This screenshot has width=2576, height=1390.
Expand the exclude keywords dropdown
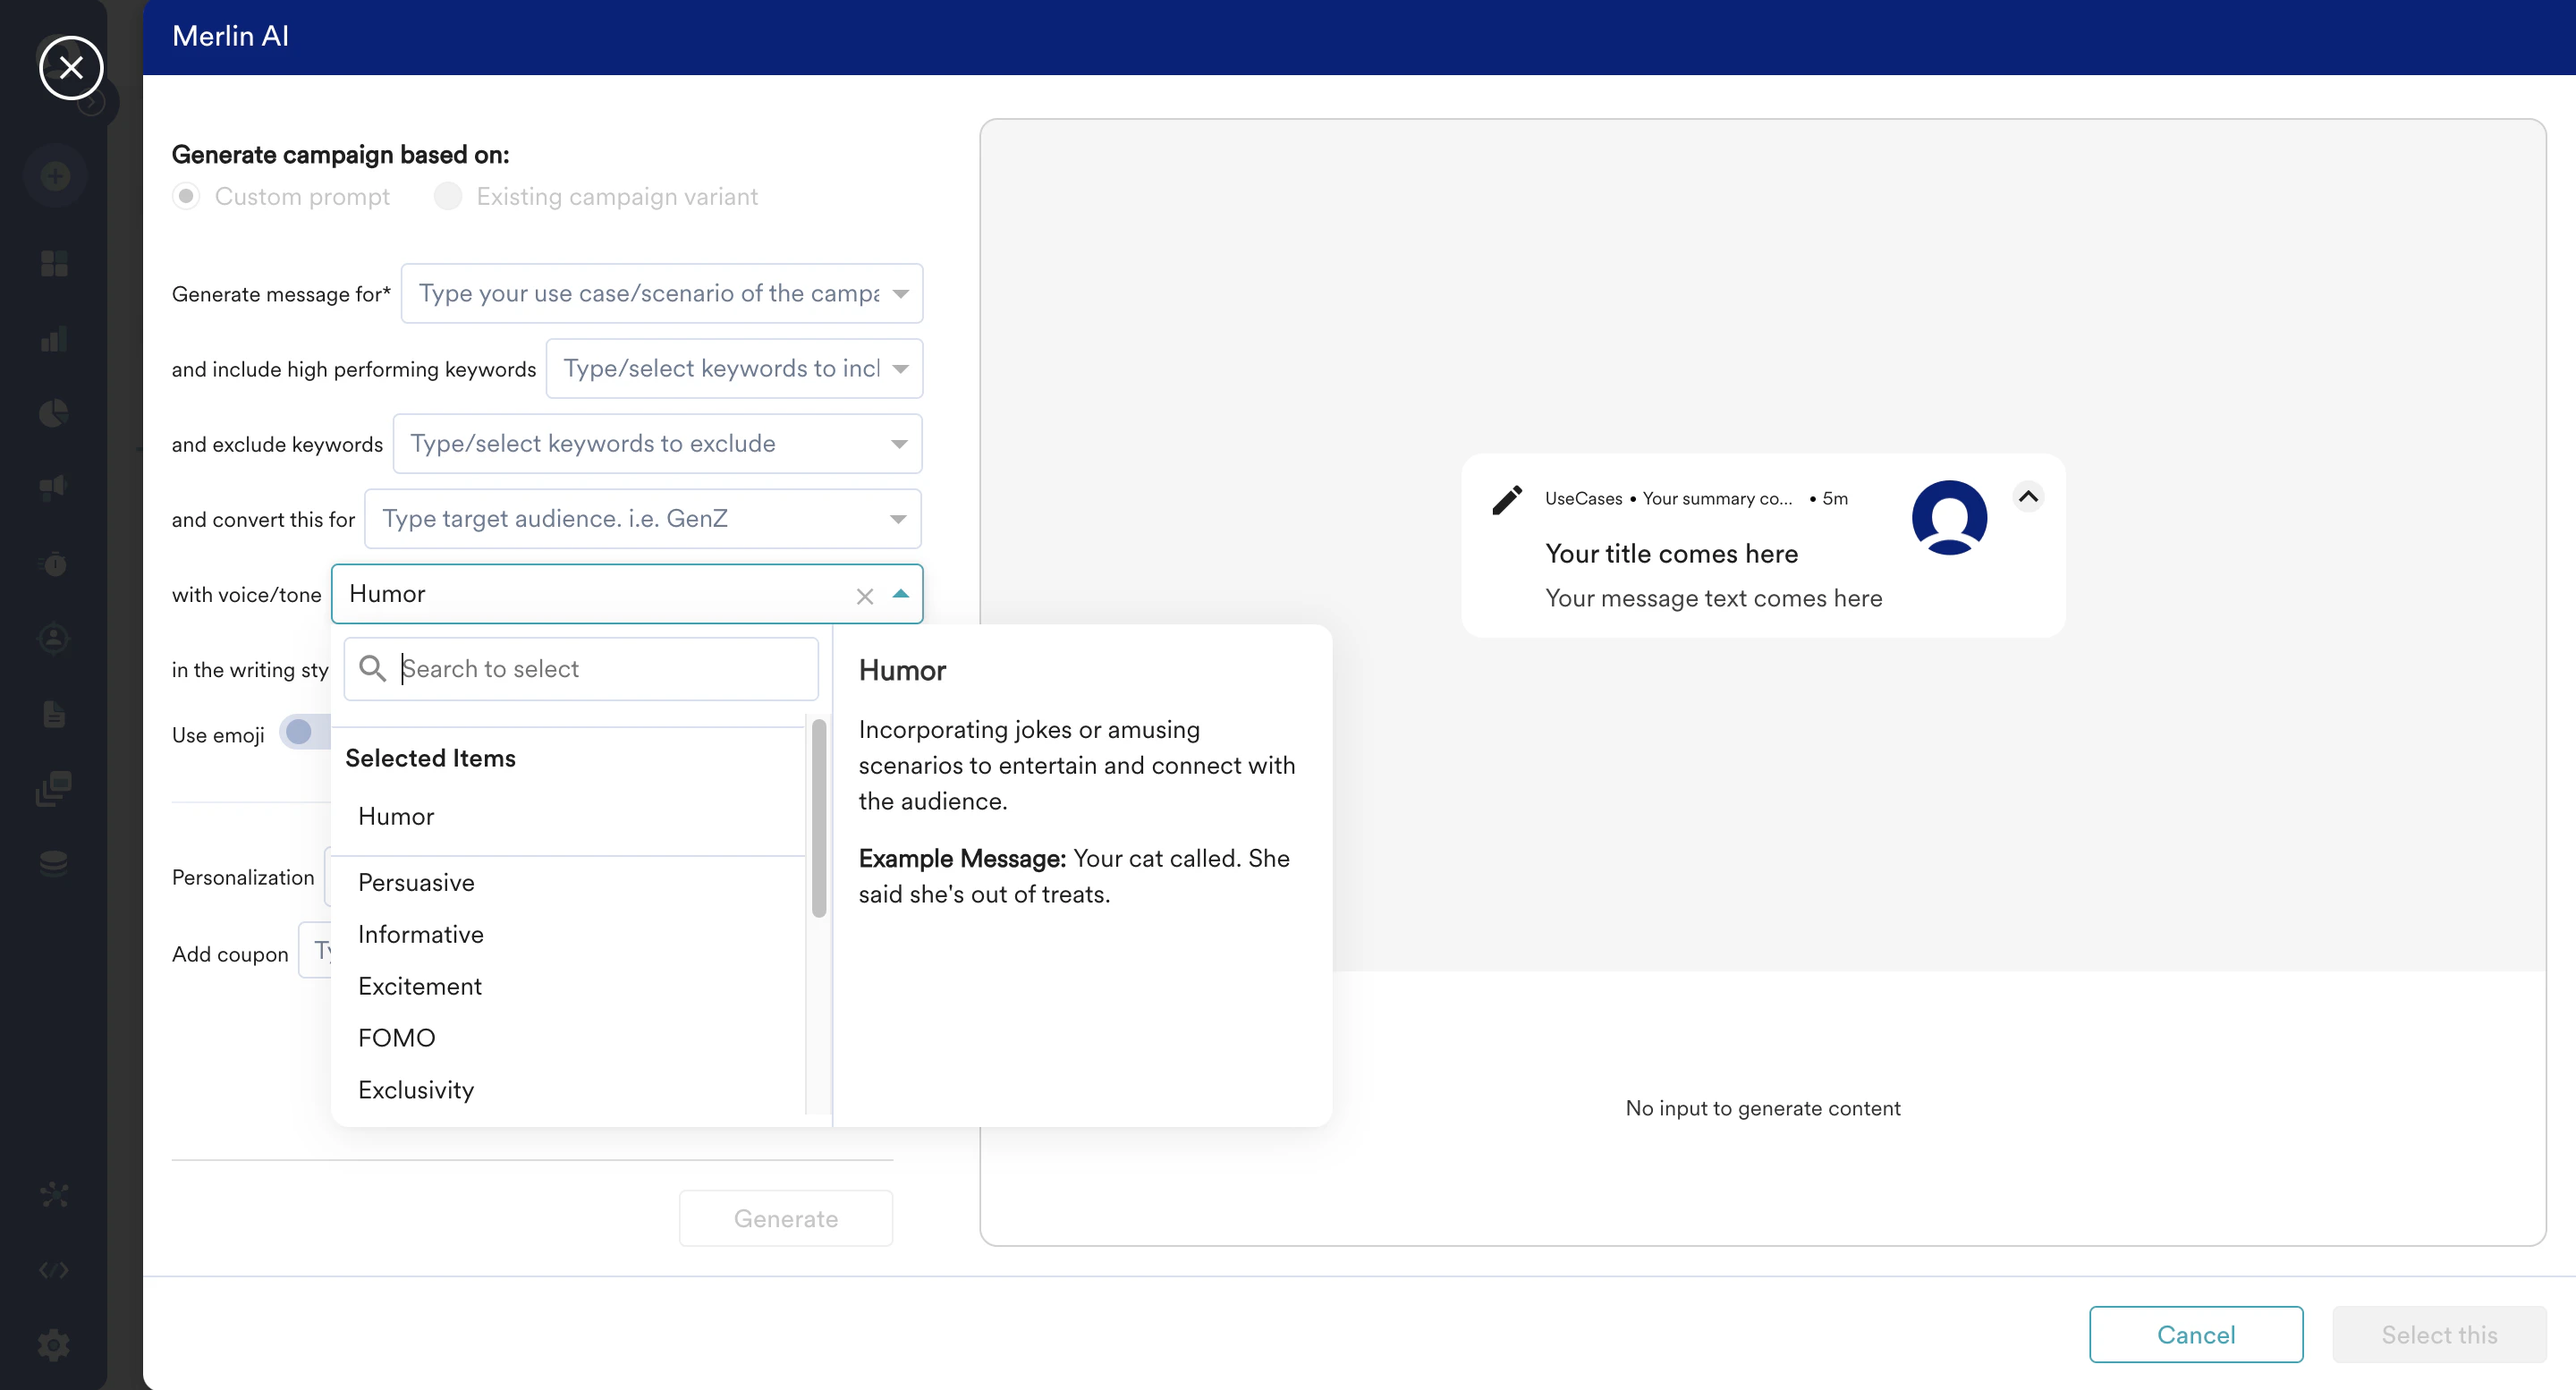(x=899, y=444)
